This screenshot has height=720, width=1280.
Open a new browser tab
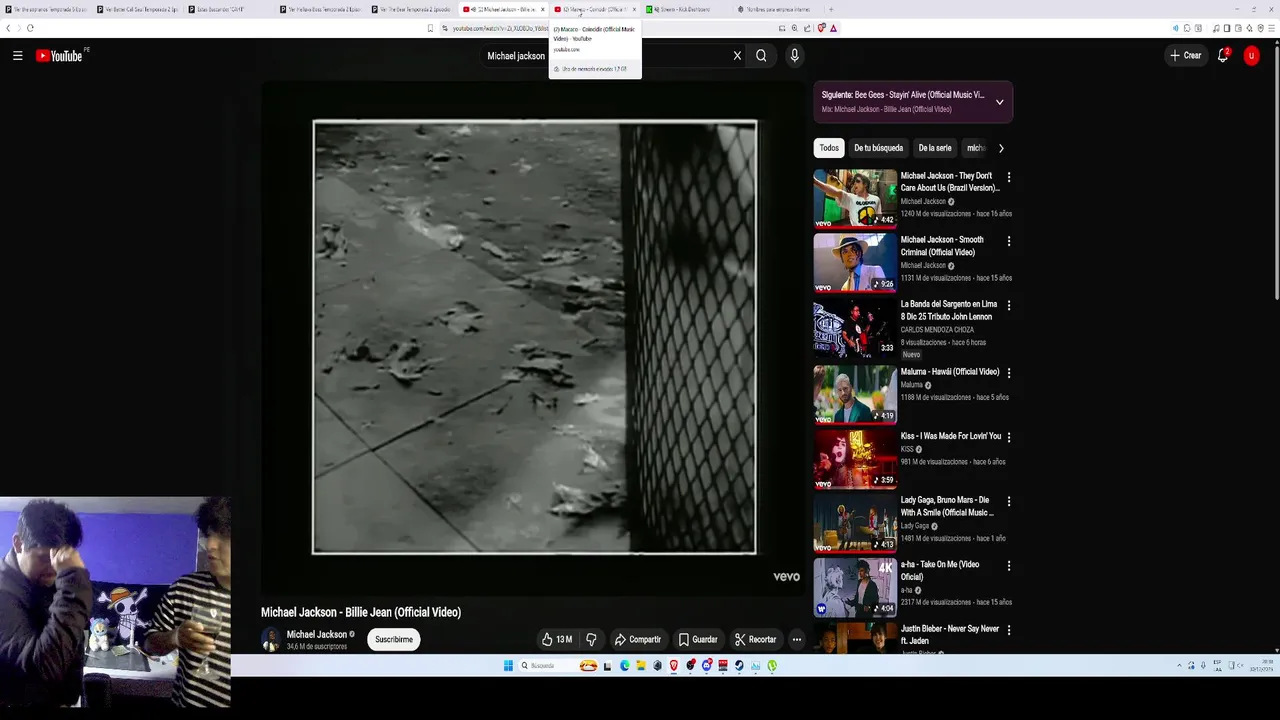click(830, 9)
